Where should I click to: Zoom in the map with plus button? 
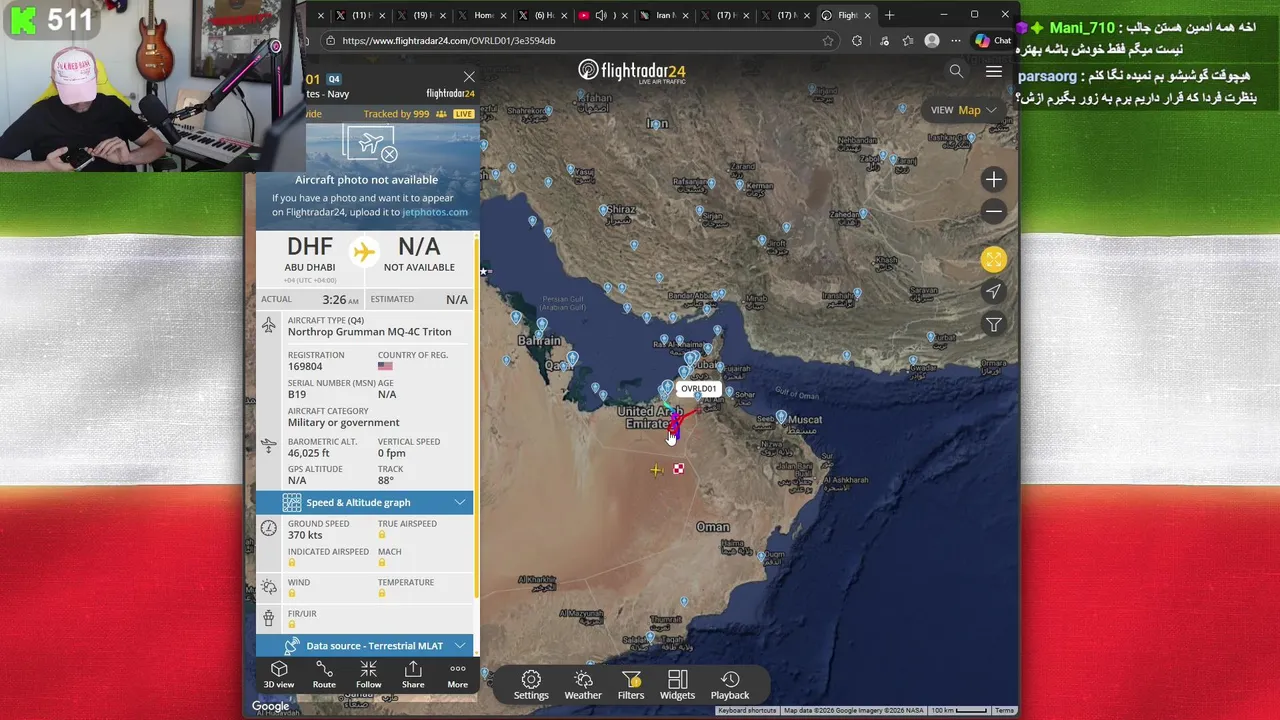pos(993,180)
